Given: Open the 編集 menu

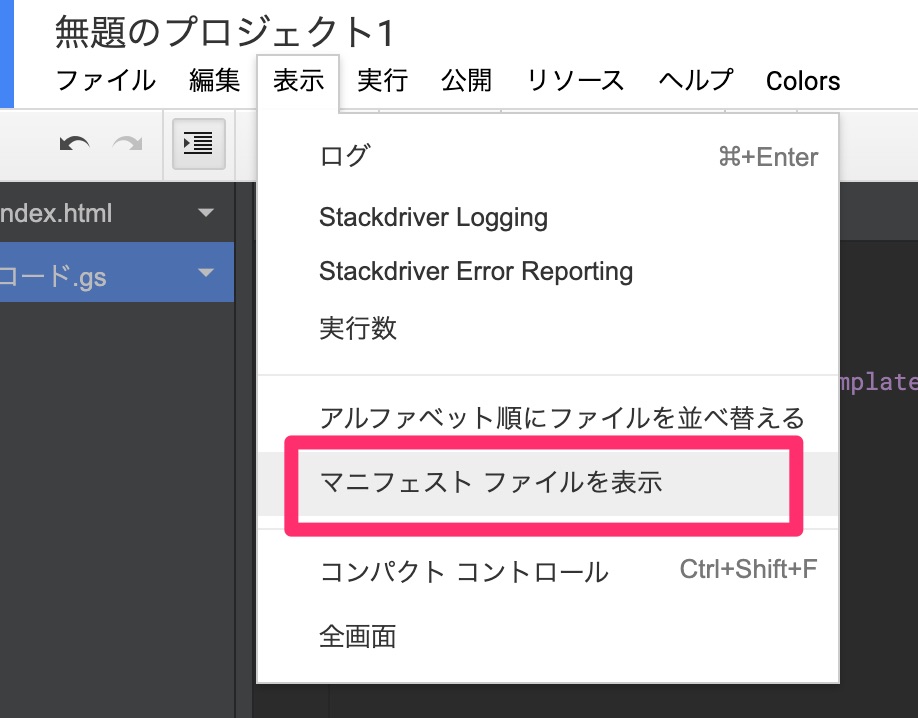Looking at the screenshot, I should [x=215, y=81].
